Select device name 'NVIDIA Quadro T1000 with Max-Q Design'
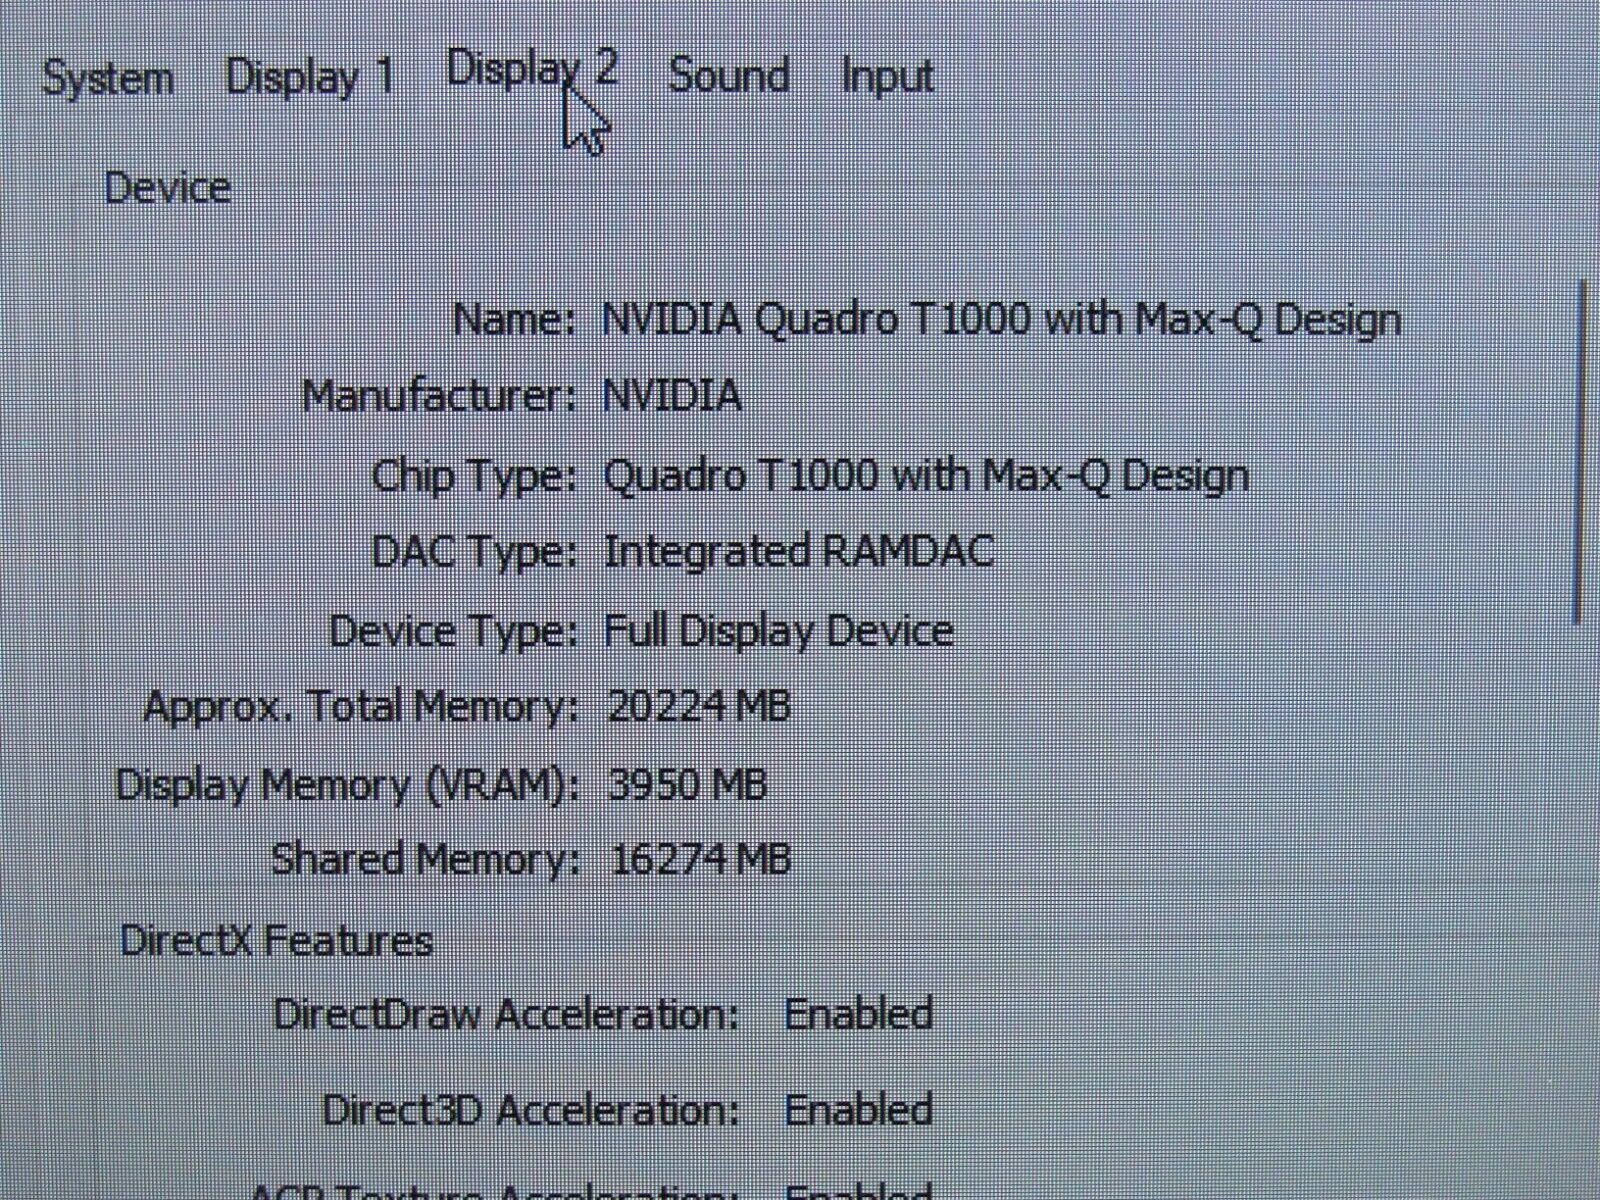This screenshot has height=1200, width=1600. pos(1001,320)
